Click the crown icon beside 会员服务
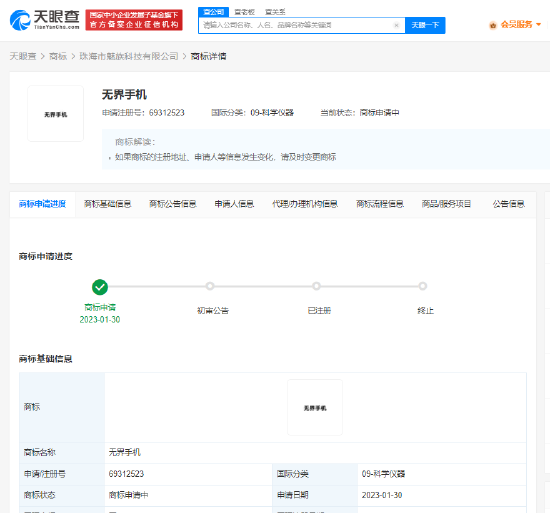Viewport: 550px width, 513px height. click(x=493, y=25)
